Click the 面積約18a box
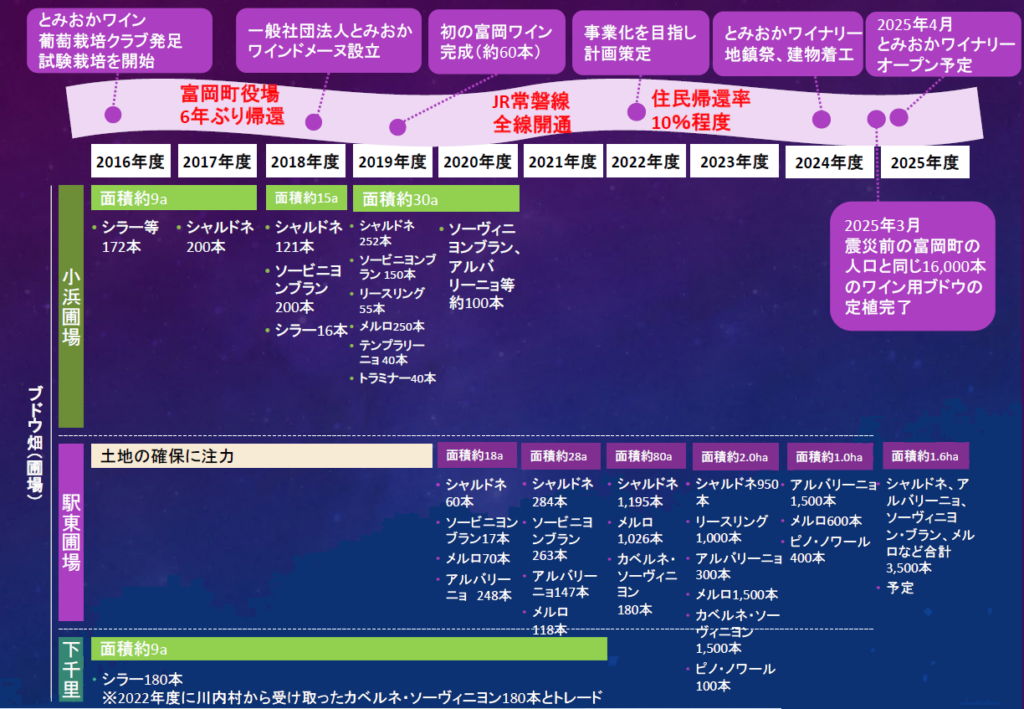This screenshot has width=1024, height=709. [477, 455]
